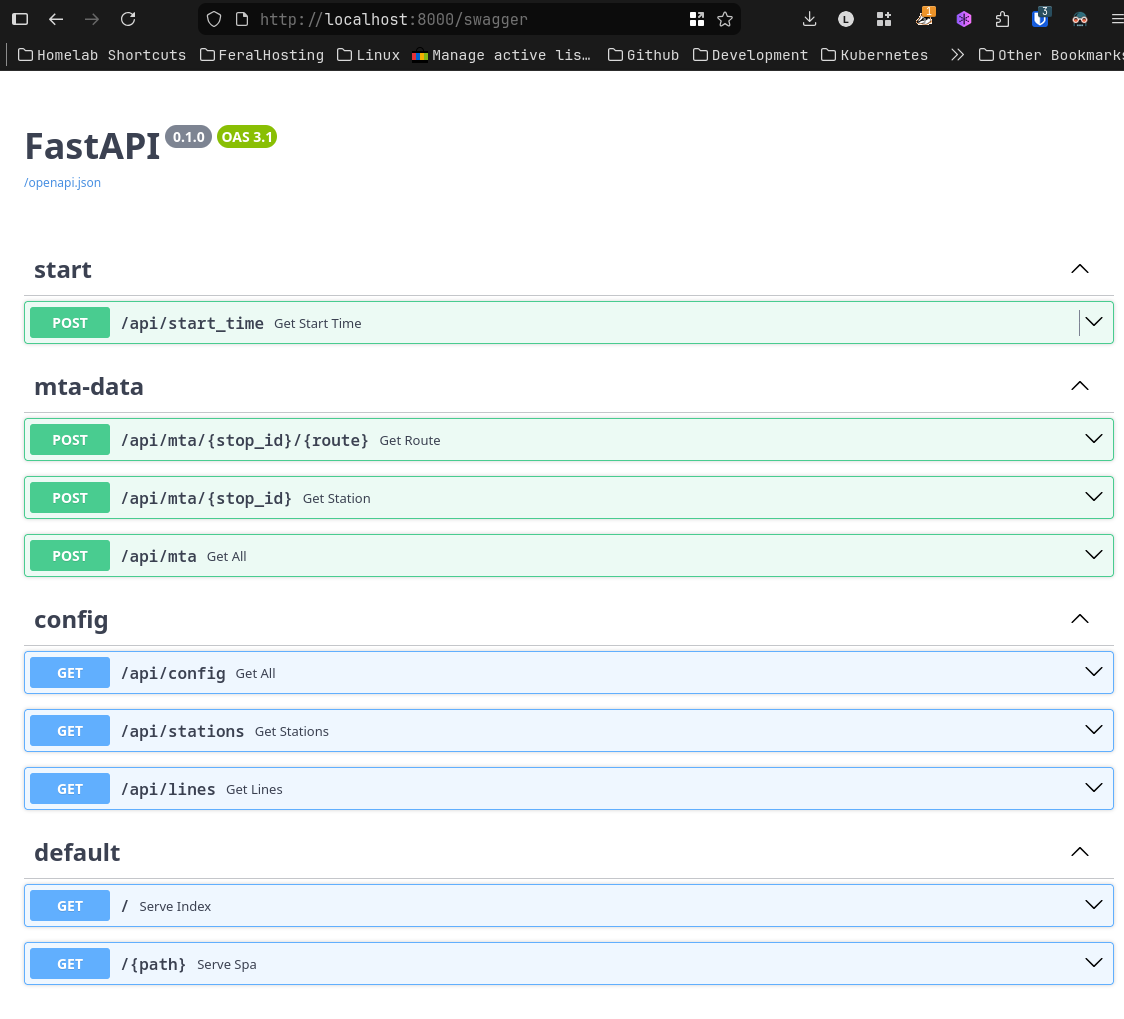Bookmark this page with the star icon

tap(725, 19)
